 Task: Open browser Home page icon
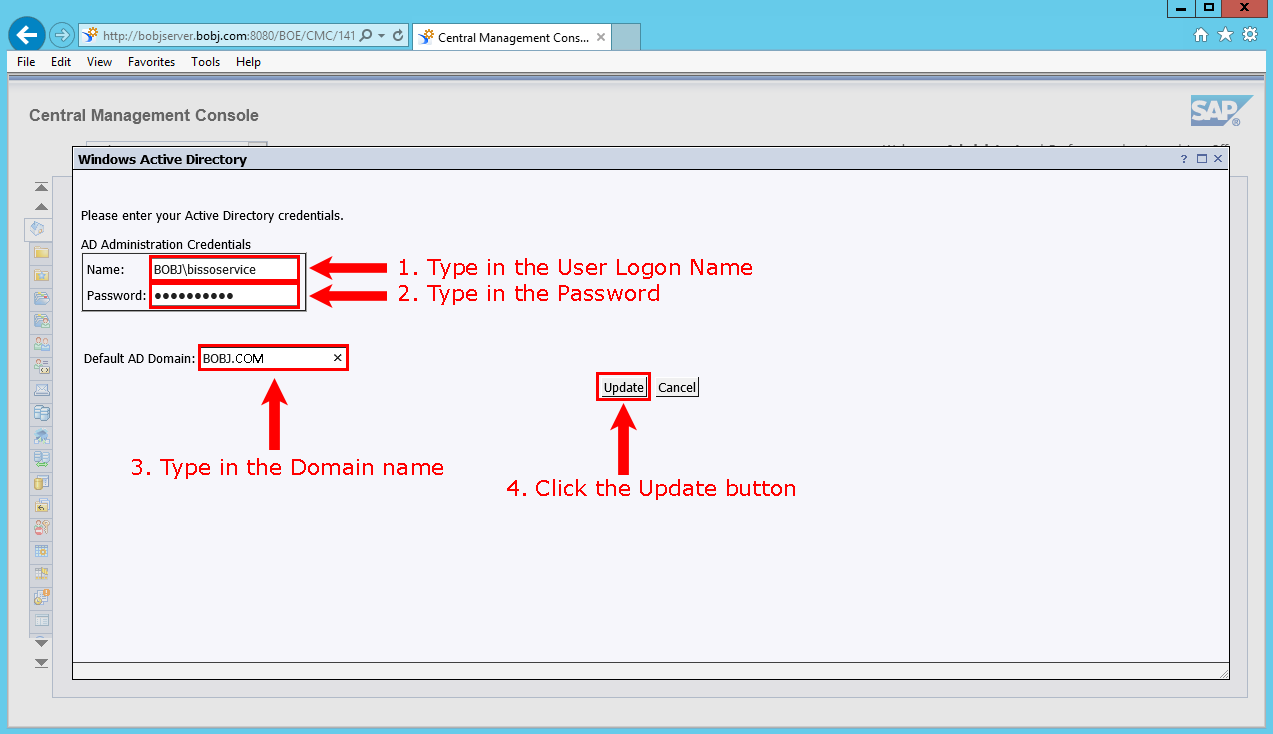(1202, 35)
